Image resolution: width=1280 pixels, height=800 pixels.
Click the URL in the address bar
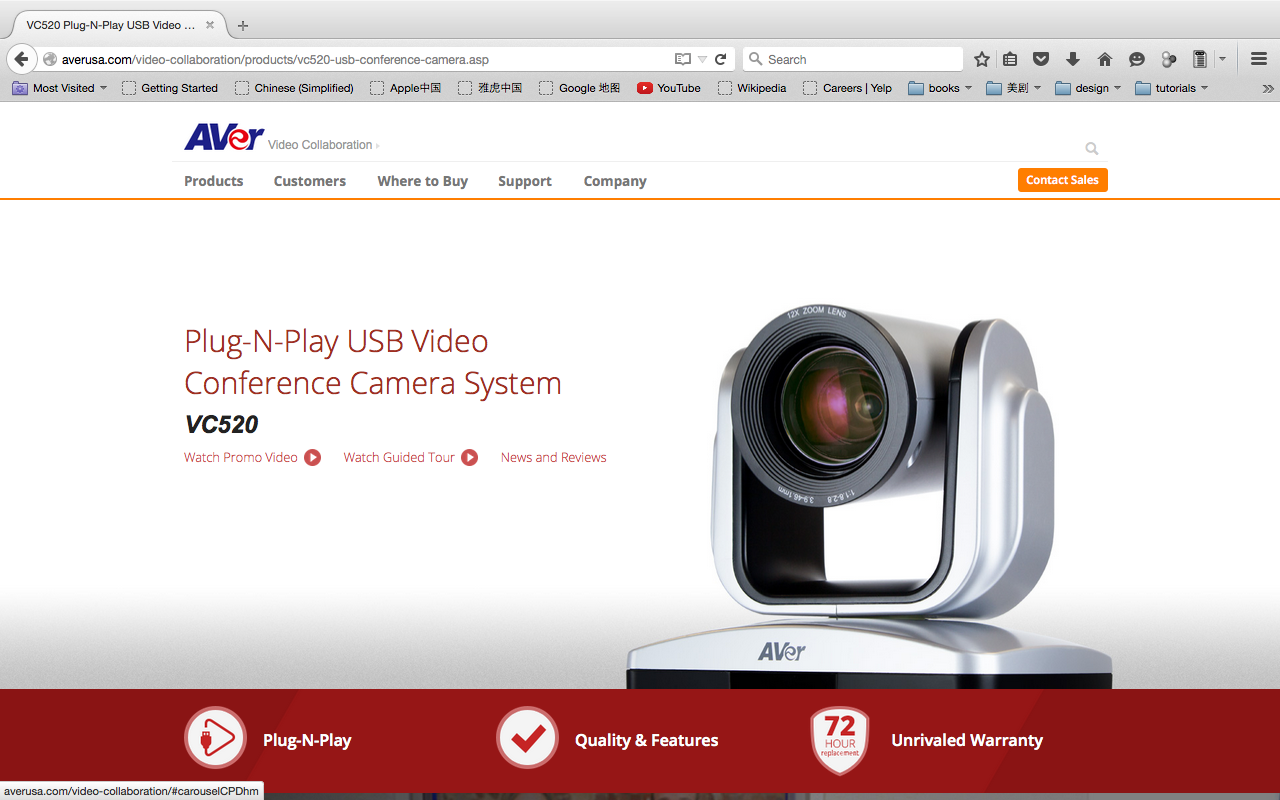tap(275, 59)
